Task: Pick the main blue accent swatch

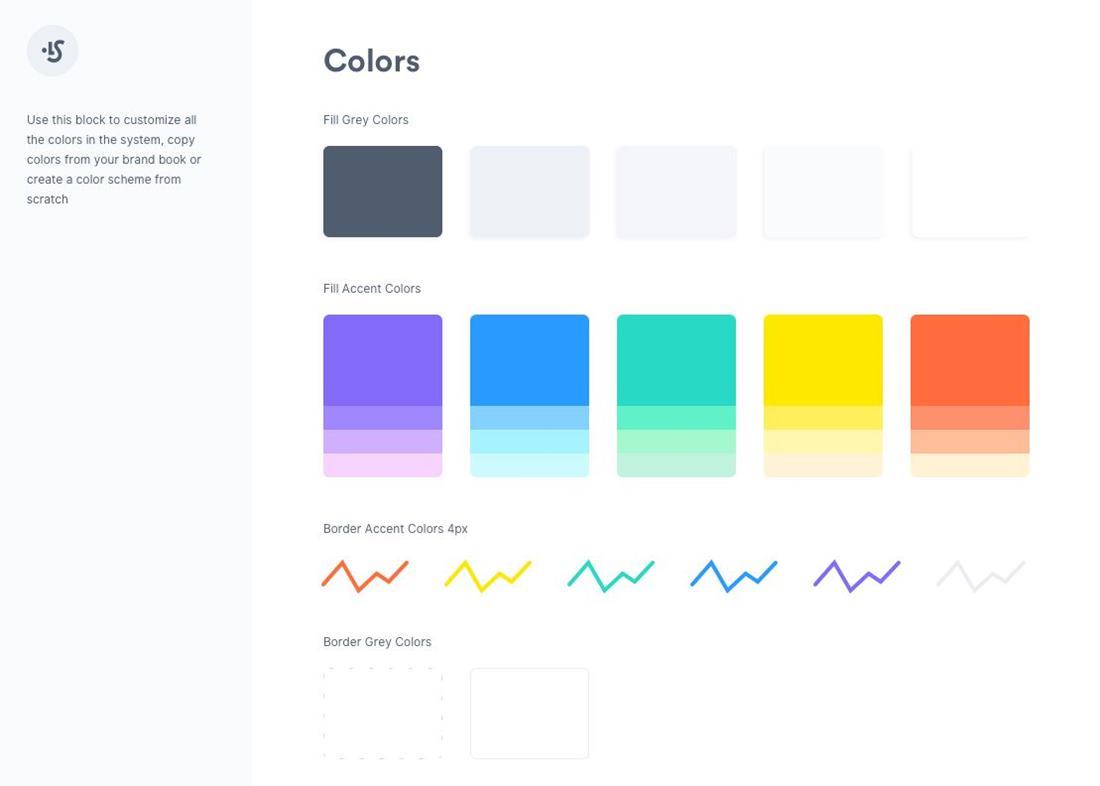Action: [530, 360]
